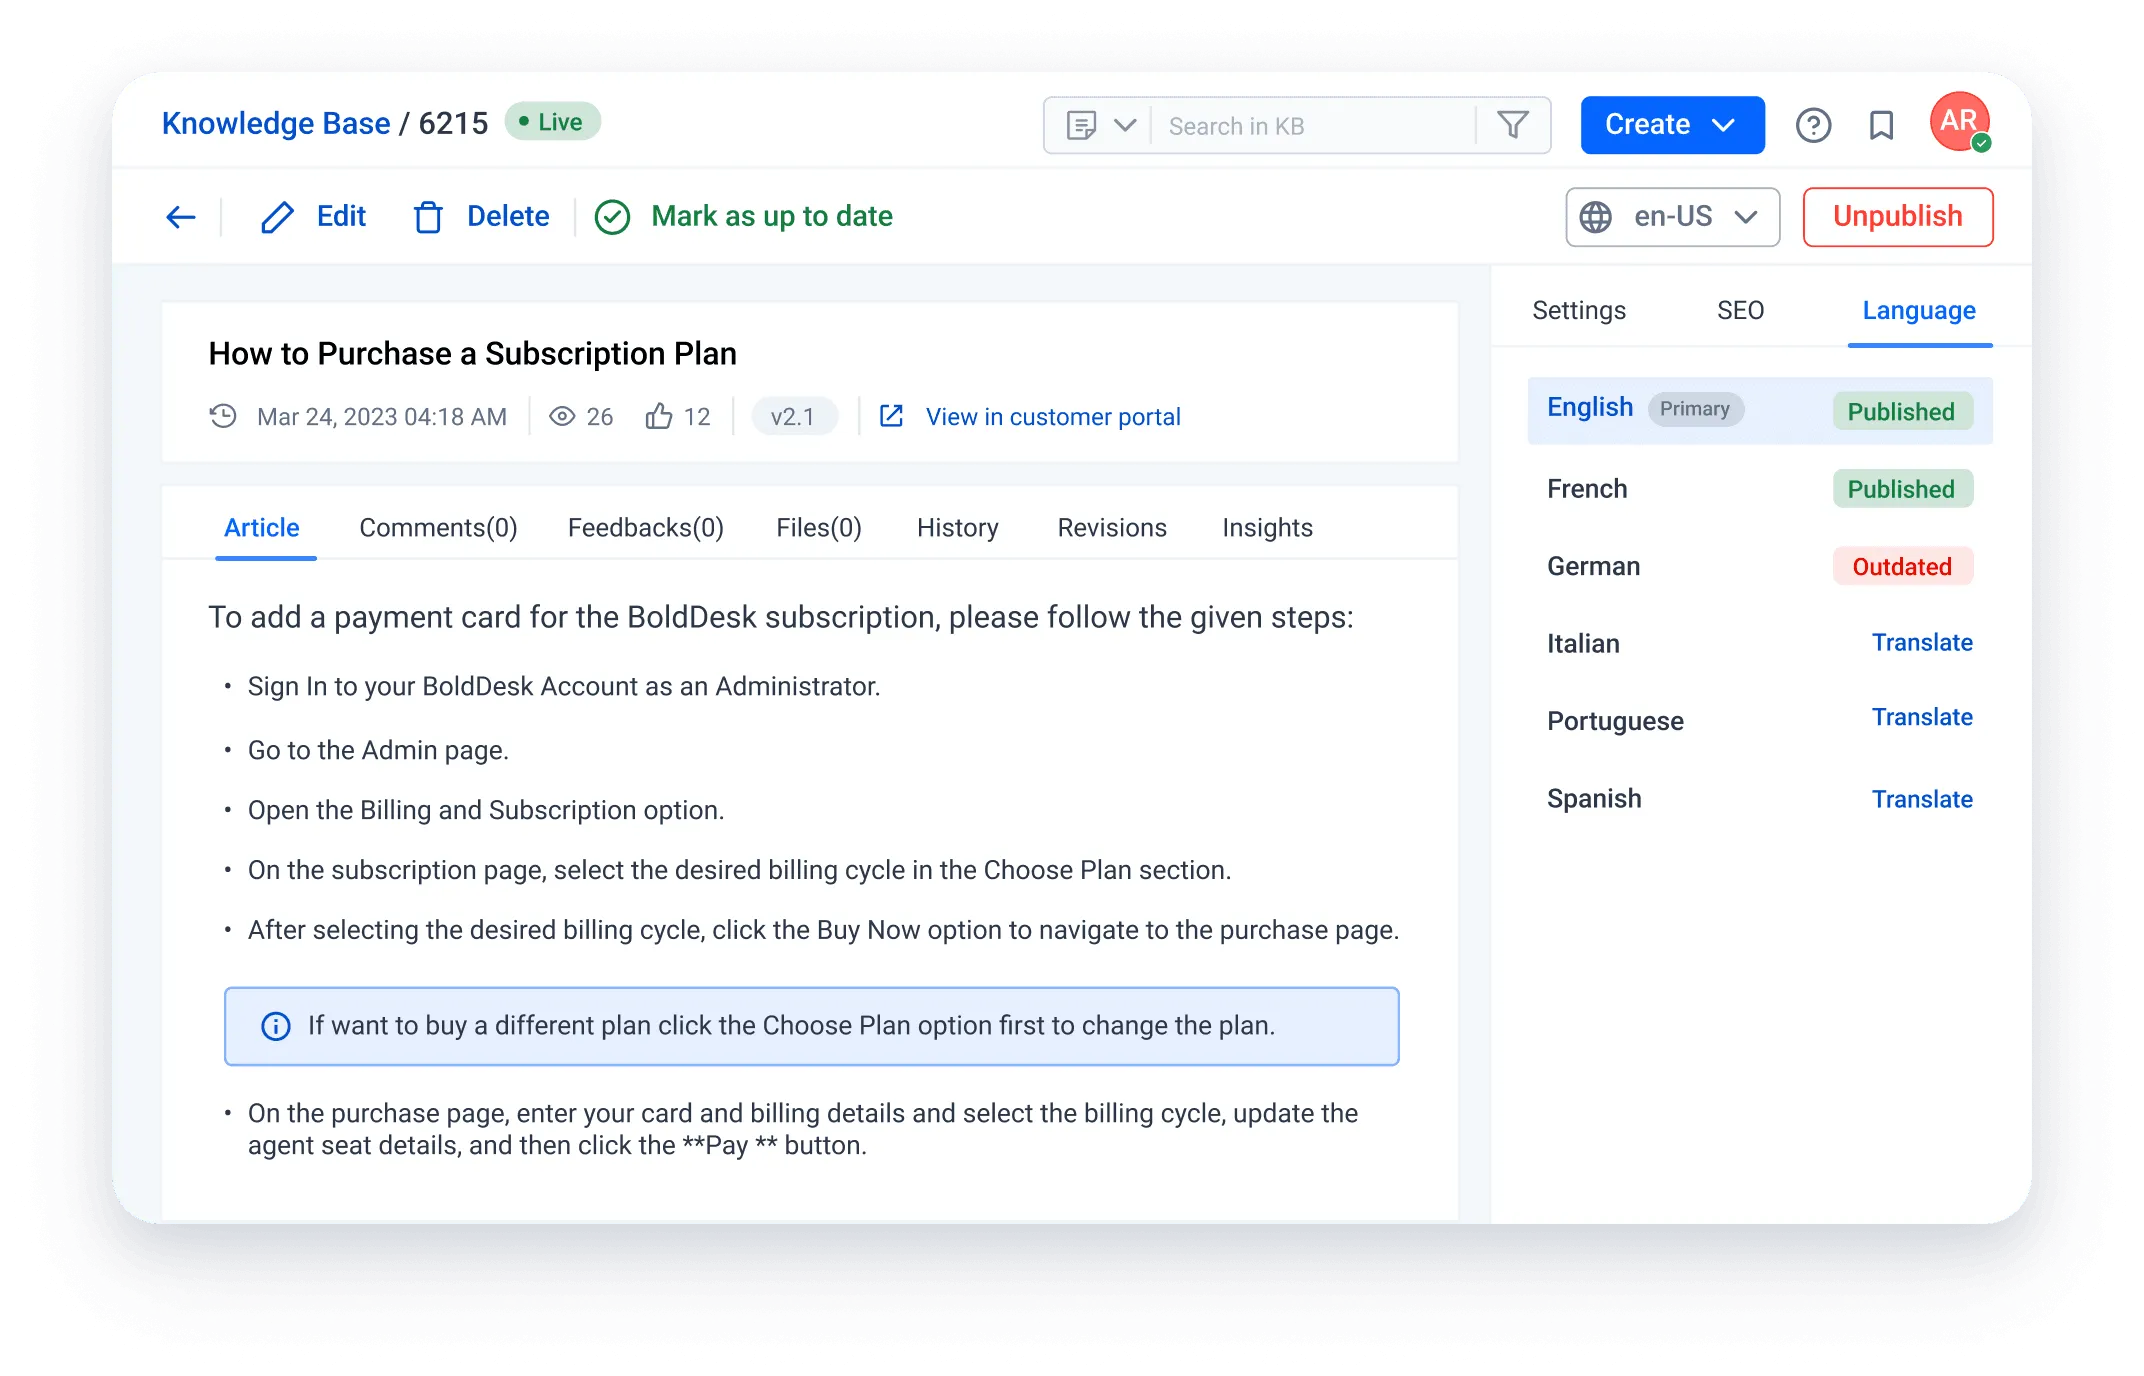Click the external link icon for customer portal

[x=893, y=416]
